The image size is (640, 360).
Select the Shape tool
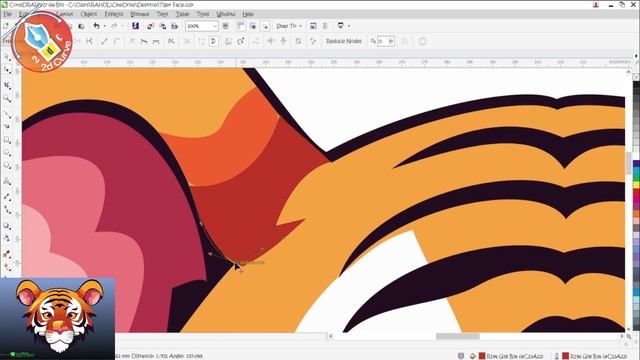[x=7, y=70]
